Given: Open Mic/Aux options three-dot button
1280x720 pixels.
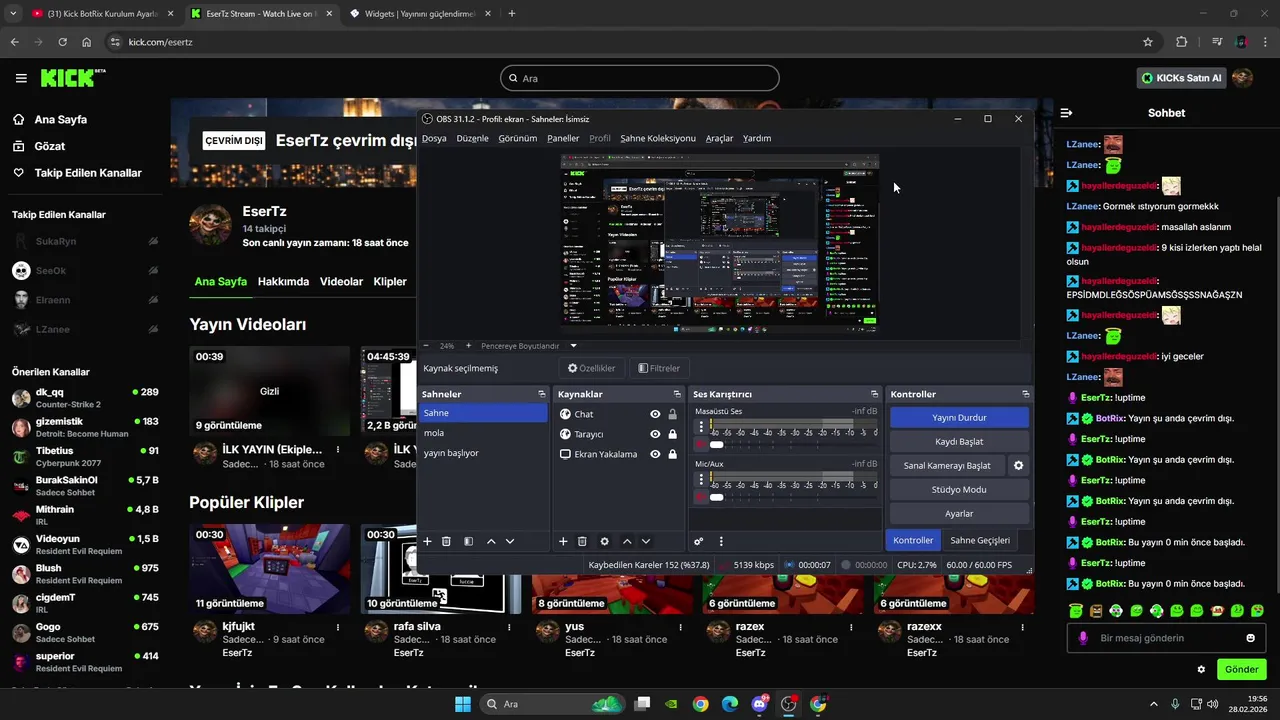Looking at the screenshot, I should click(701, 480).
